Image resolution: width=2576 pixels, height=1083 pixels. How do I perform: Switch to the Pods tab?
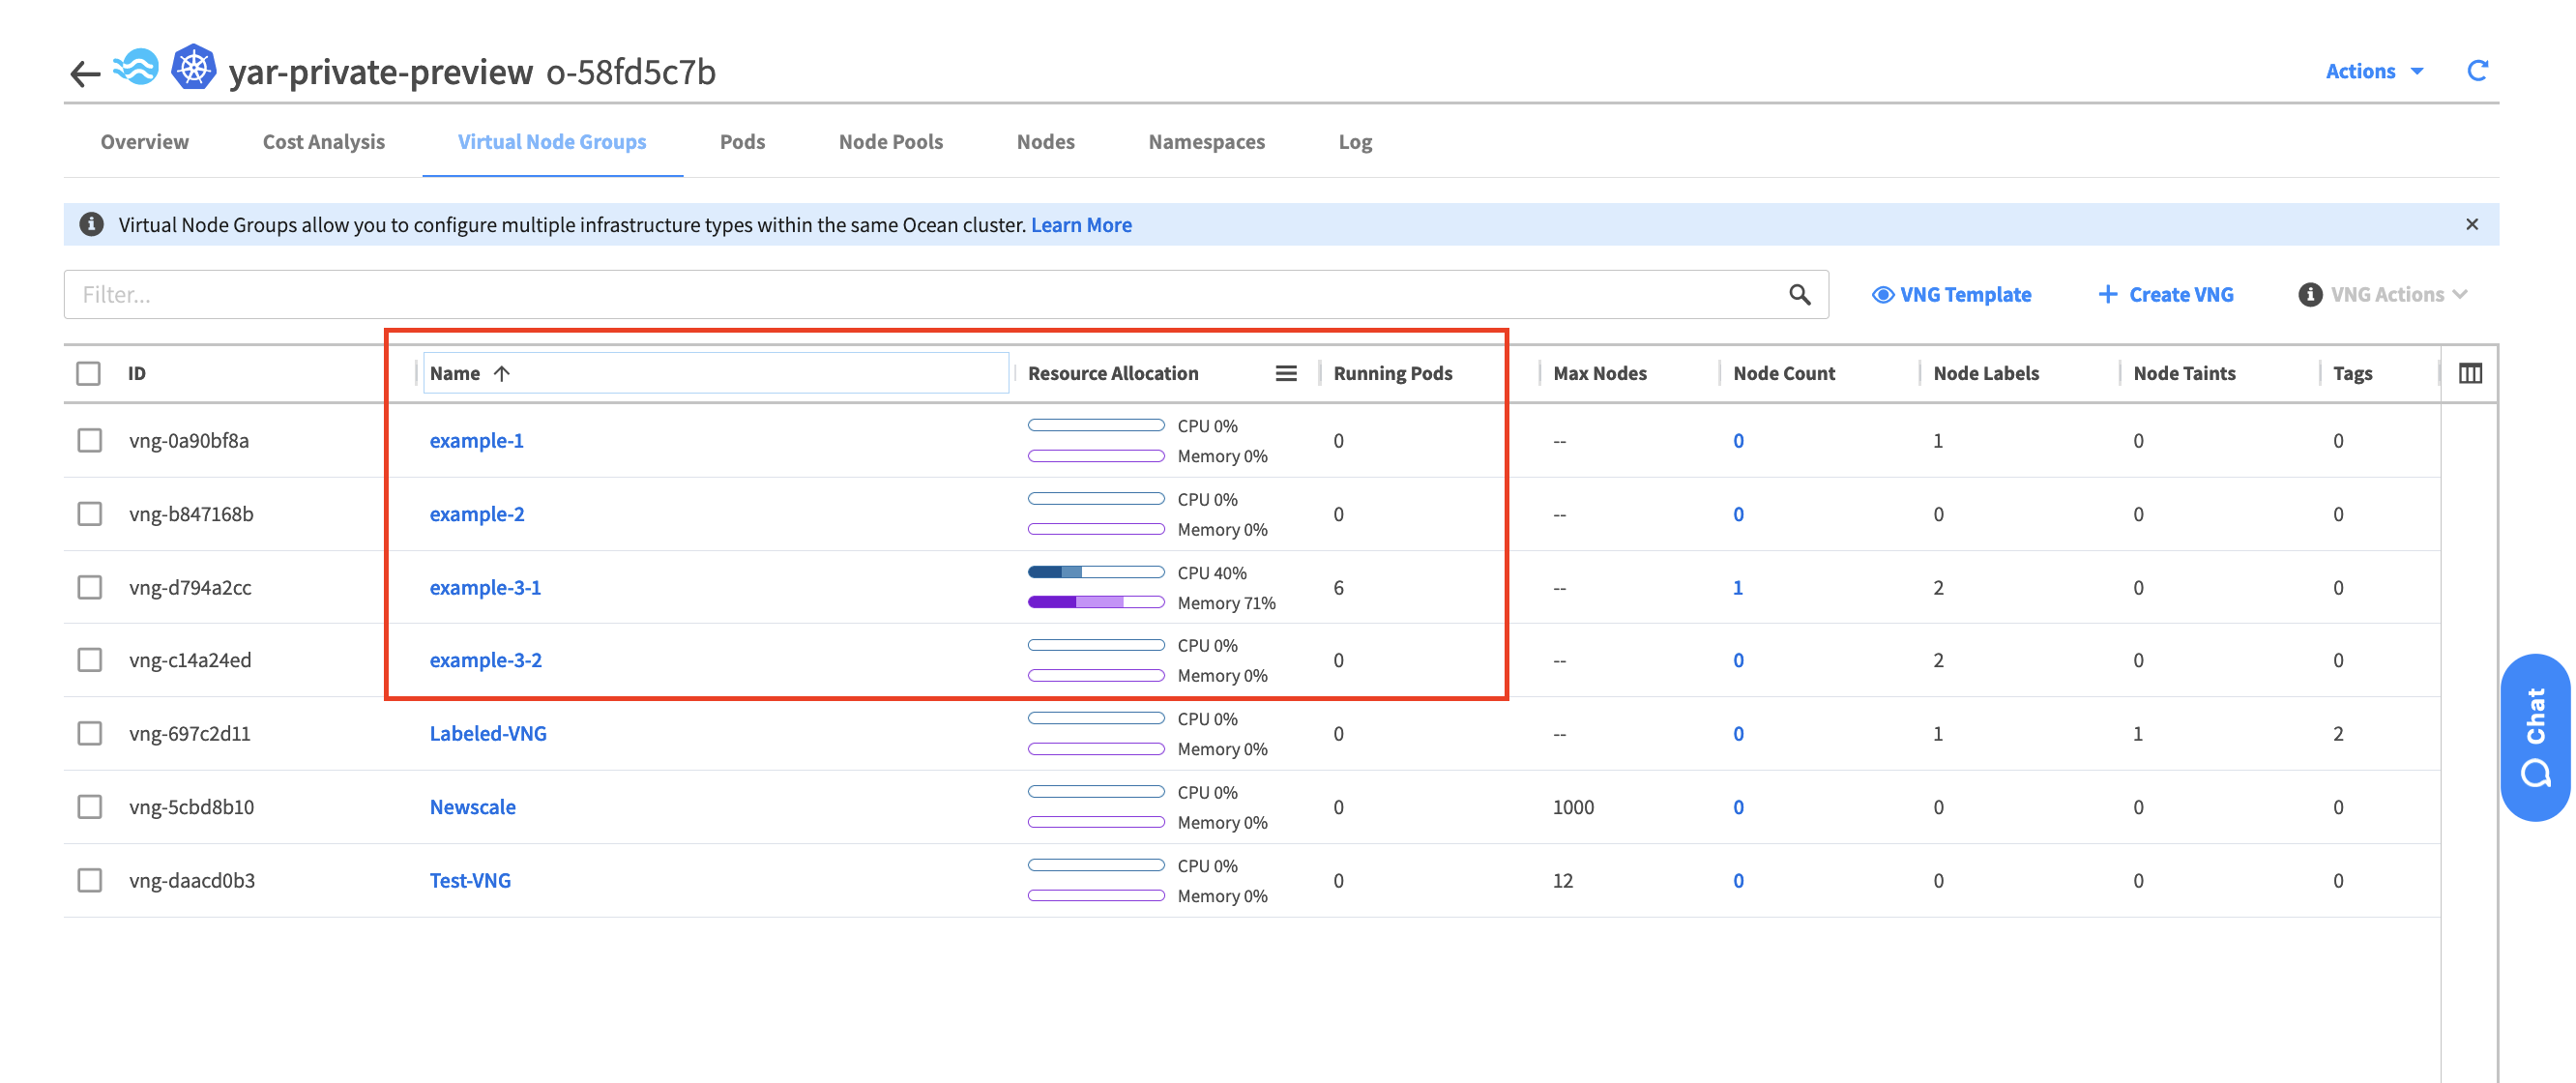click(741, 139)
